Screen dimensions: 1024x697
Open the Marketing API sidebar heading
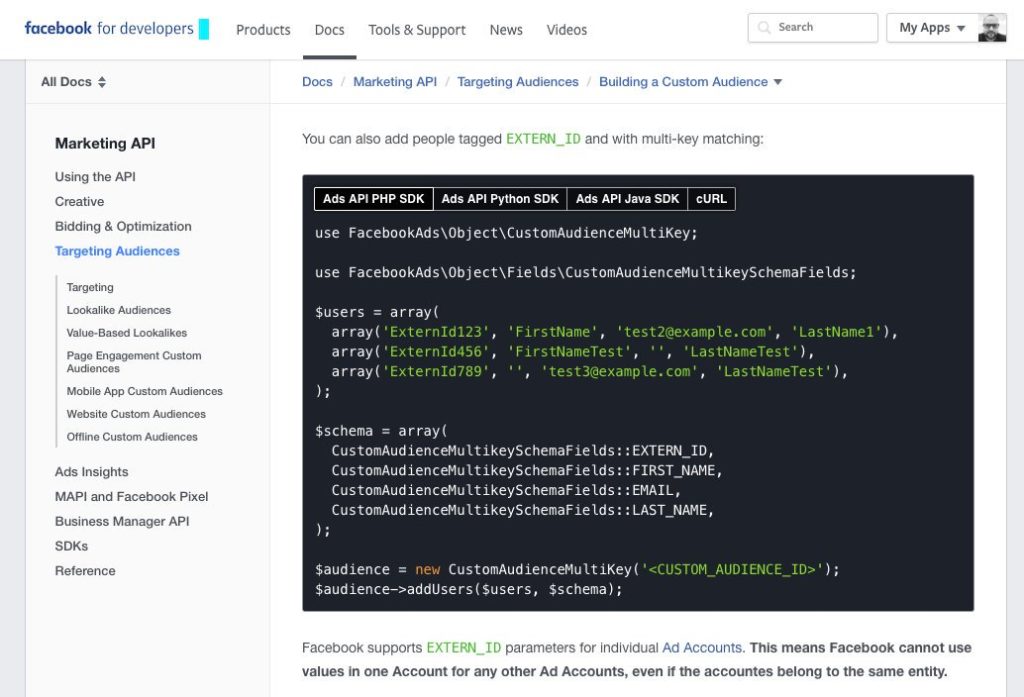click(105, 143)
